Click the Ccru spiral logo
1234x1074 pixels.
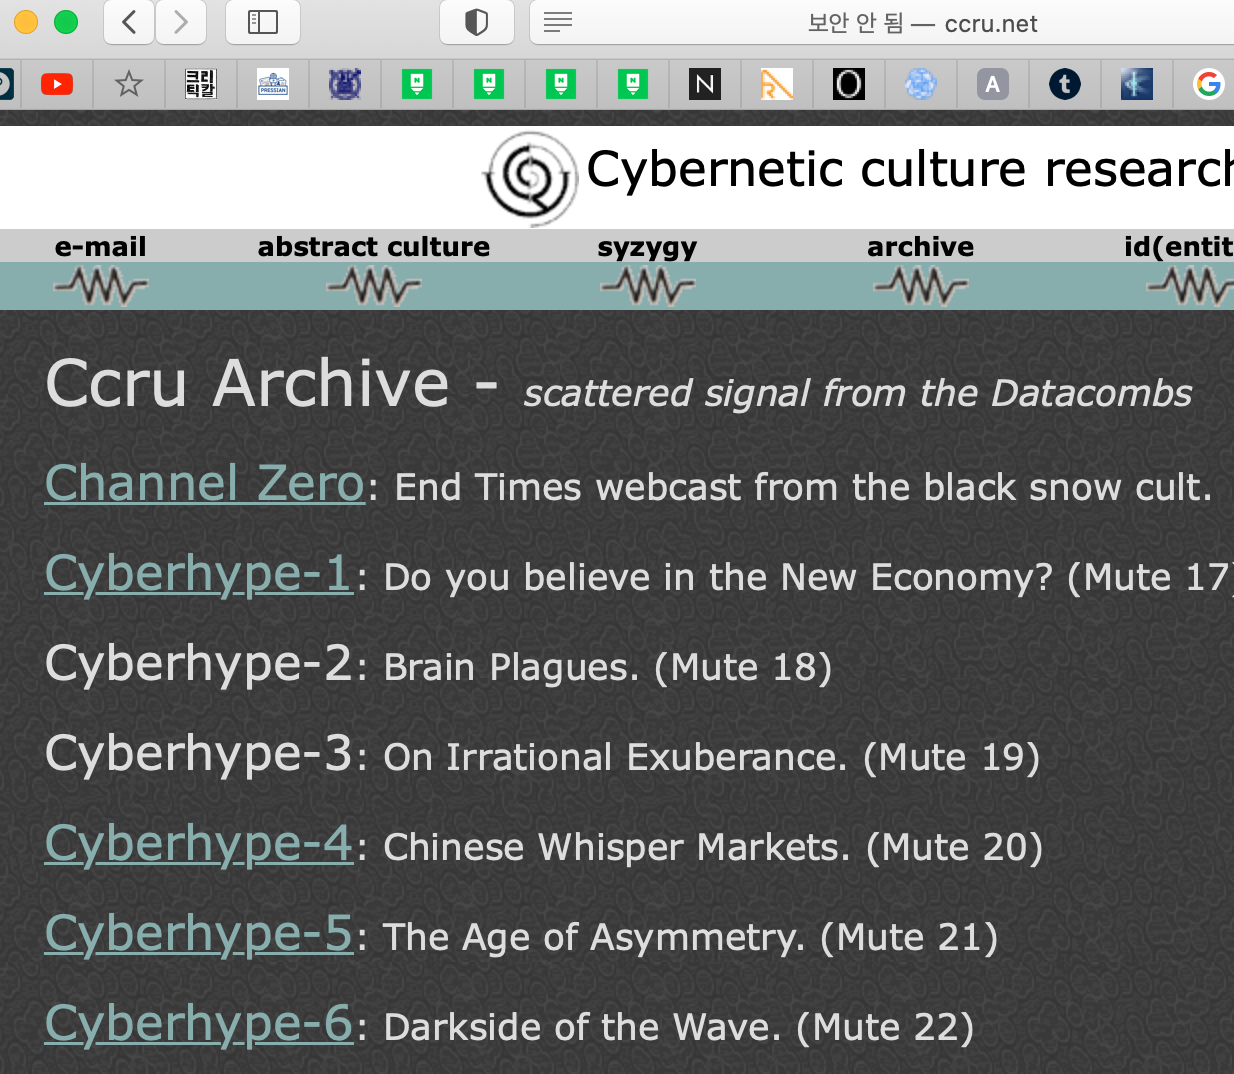531,178
